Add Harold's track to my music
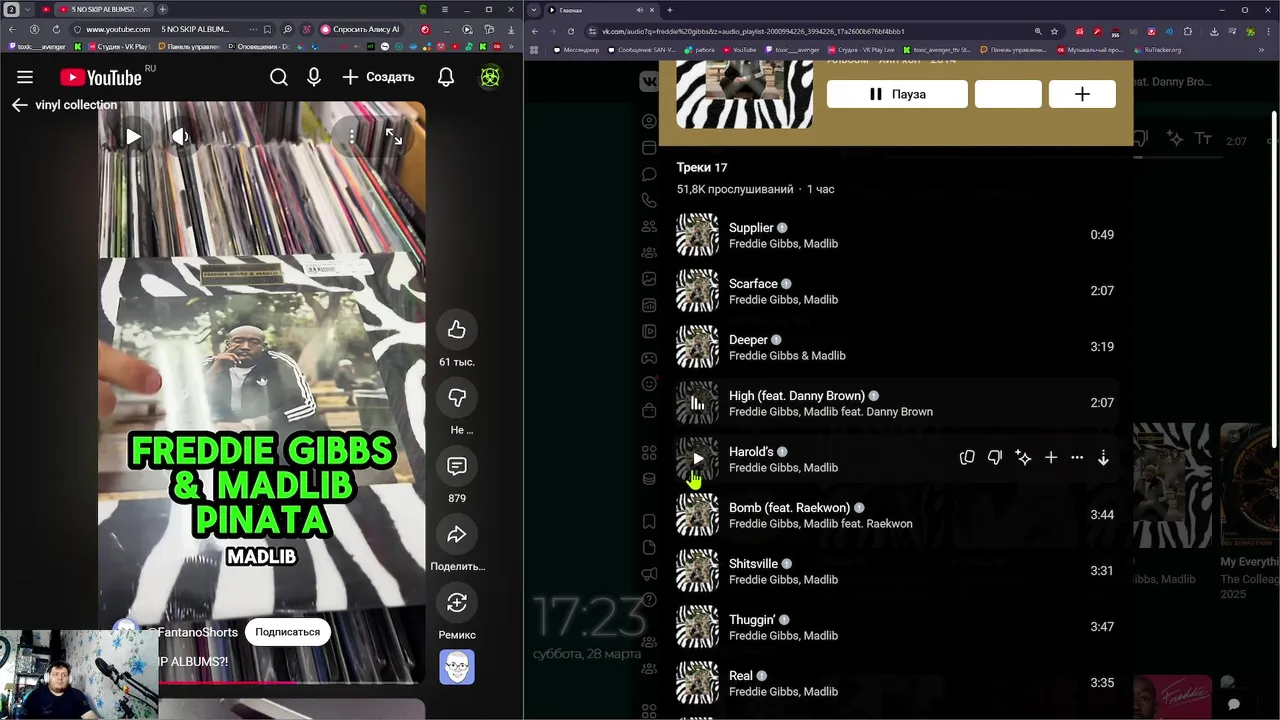 coord(1051,458)
